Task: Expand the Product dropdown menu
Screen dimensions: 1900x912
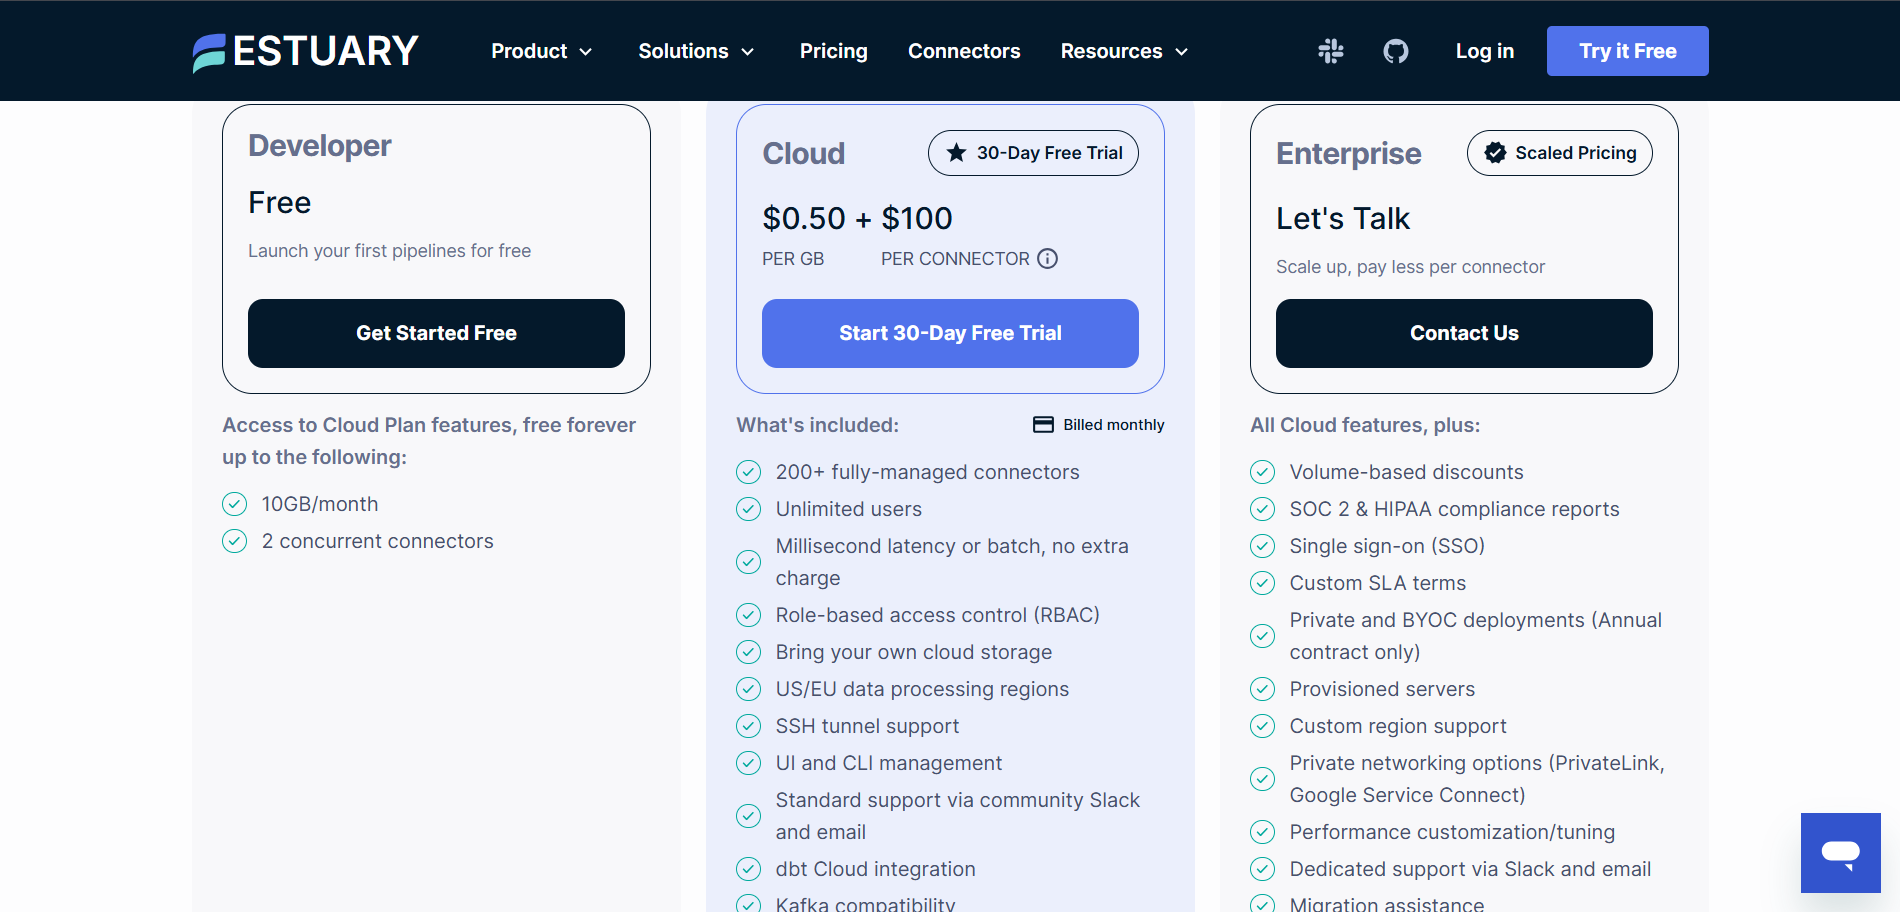Action: (x=542, y=51)
